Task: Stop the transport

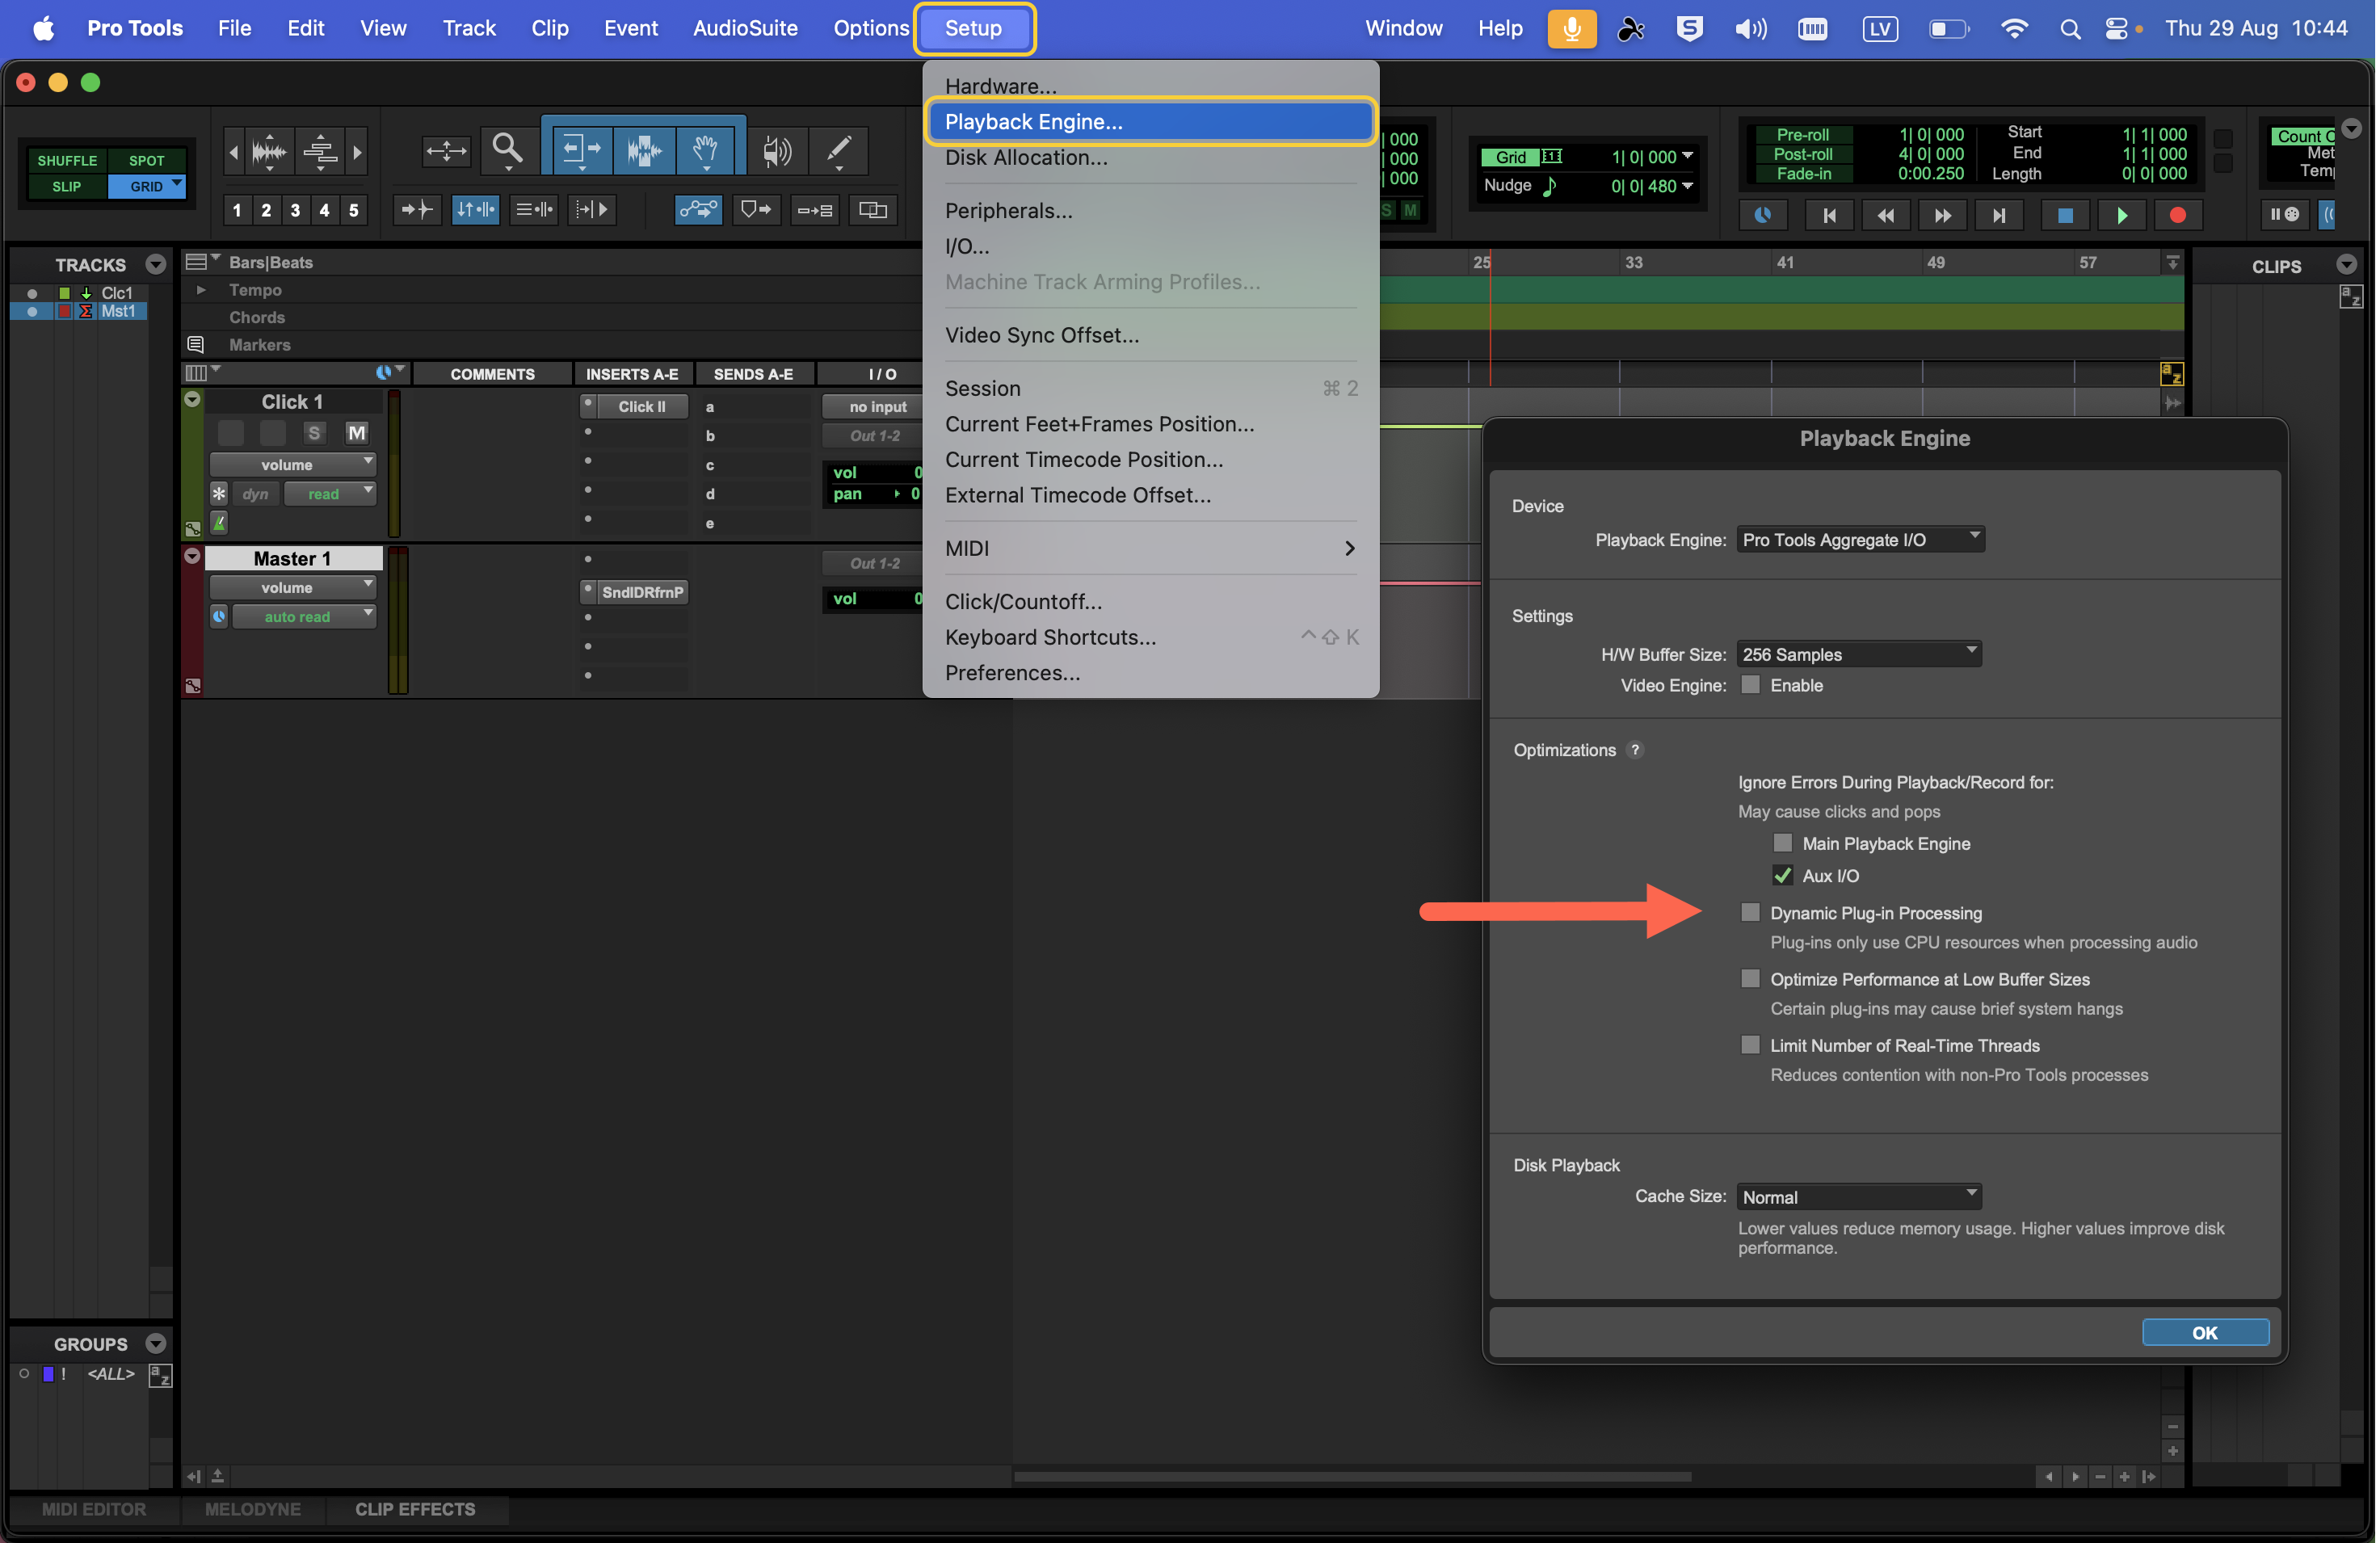Action: click(x=2064, y=215)
